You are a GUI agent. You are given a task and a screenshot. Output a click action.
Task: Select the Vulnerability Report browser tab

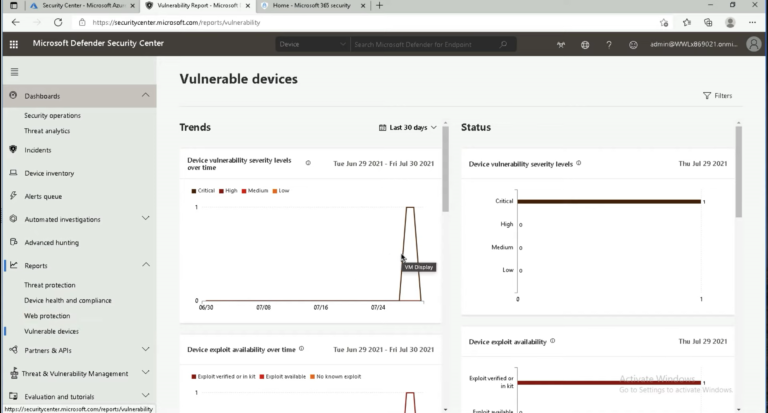tap(198, 6)
